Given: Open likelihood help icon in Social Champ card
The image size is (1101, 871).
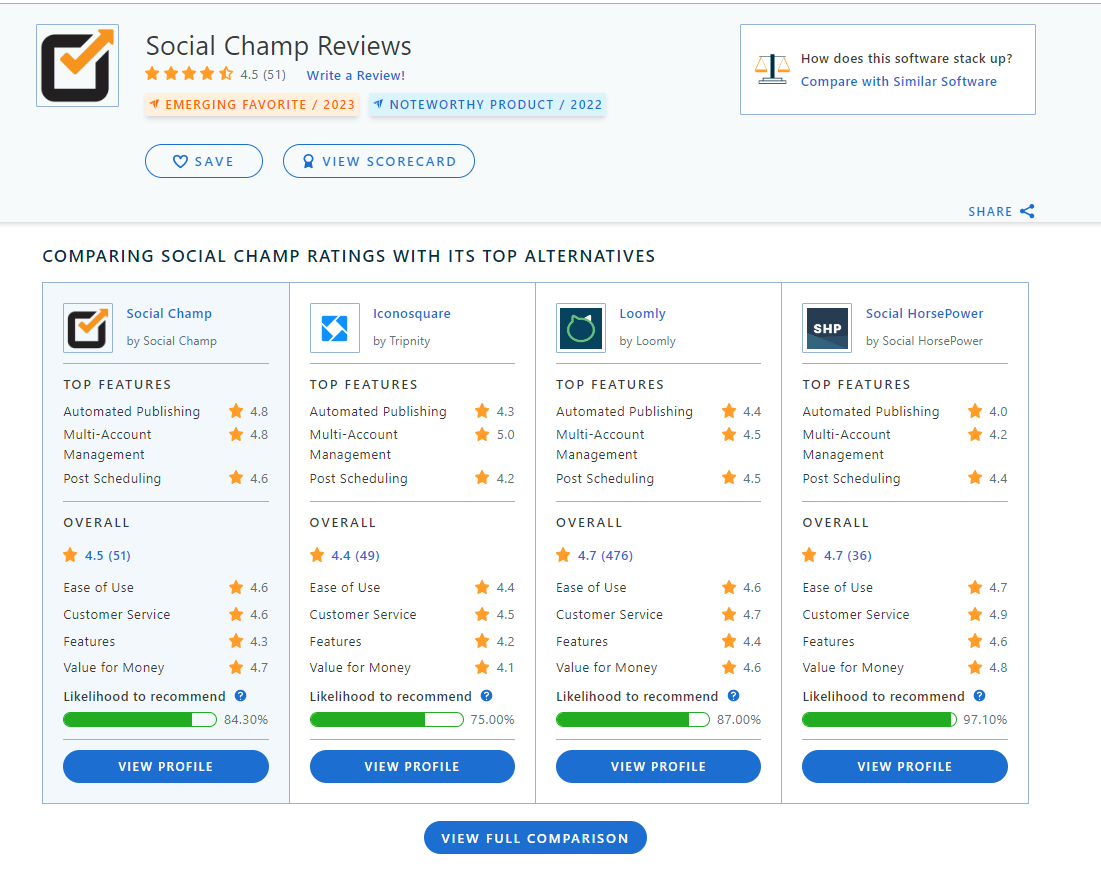Looking at the screenshot, I should [x=241, y=696].
